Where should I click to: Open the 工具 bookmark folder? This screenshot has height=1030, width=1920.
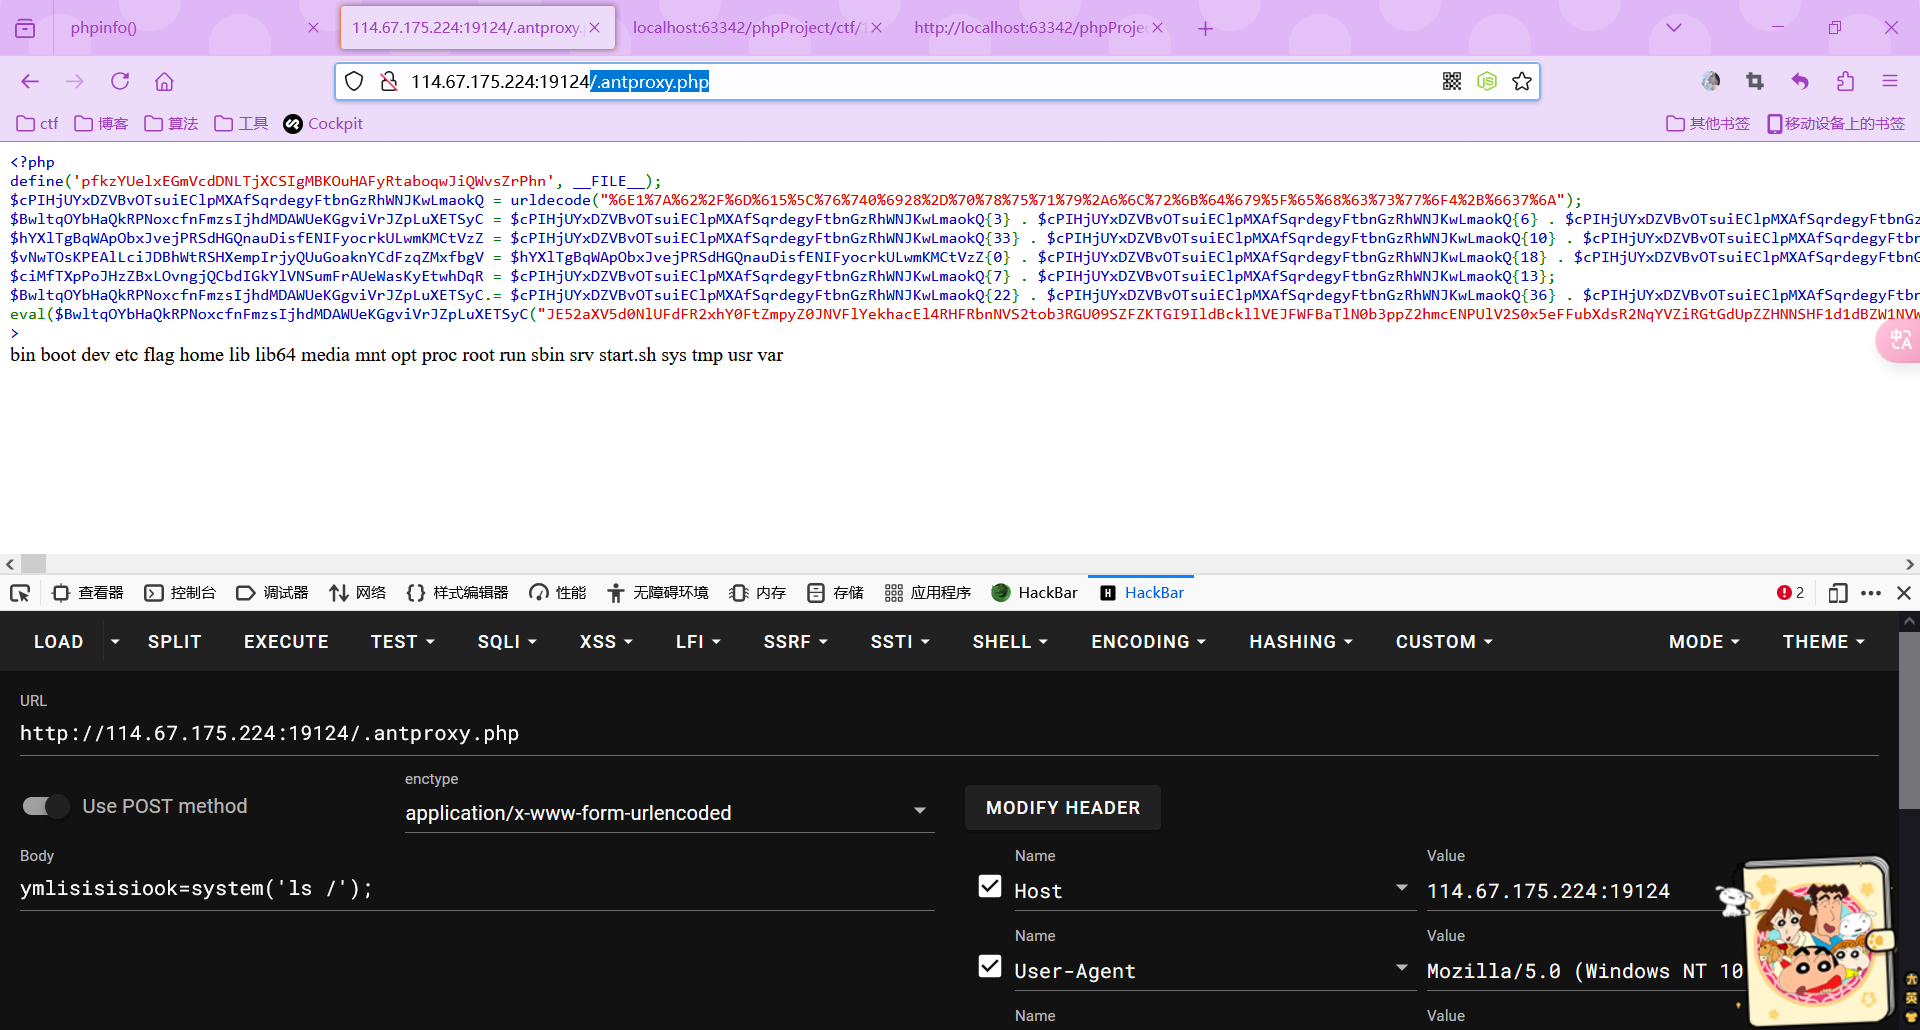[x=241, y=124]
